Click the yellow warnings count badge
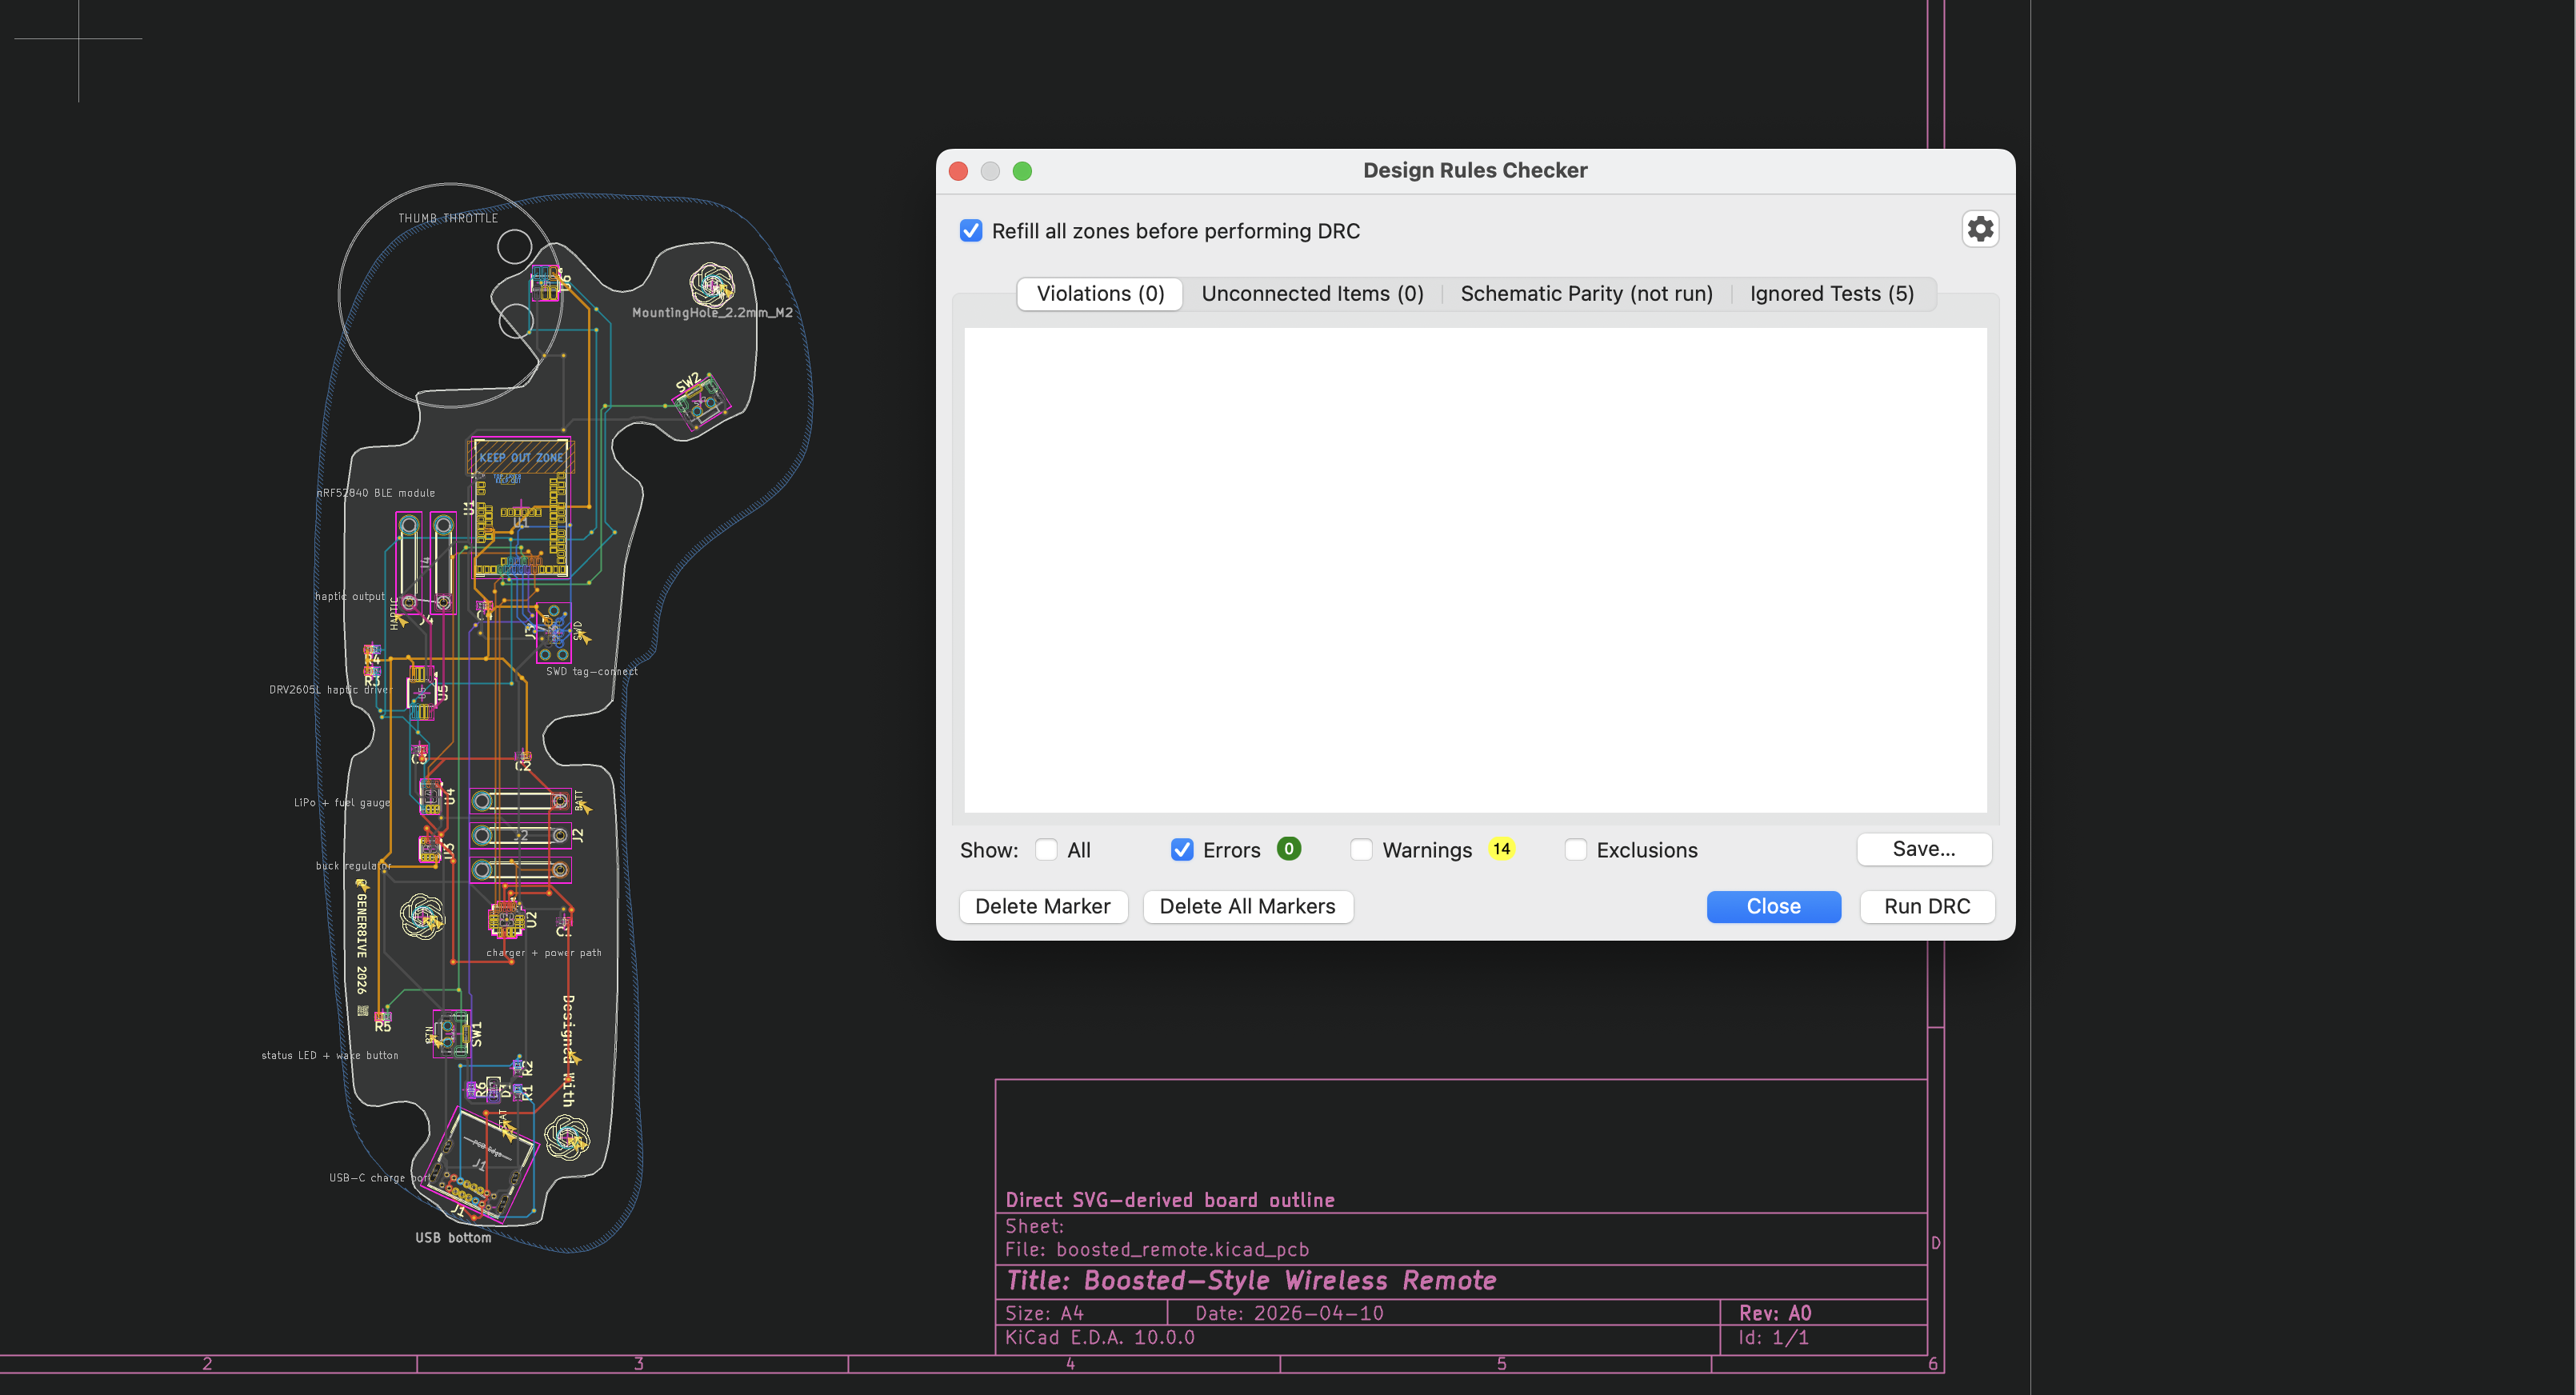The width and height of the screenshot is (2576, 1395). 1500,849
